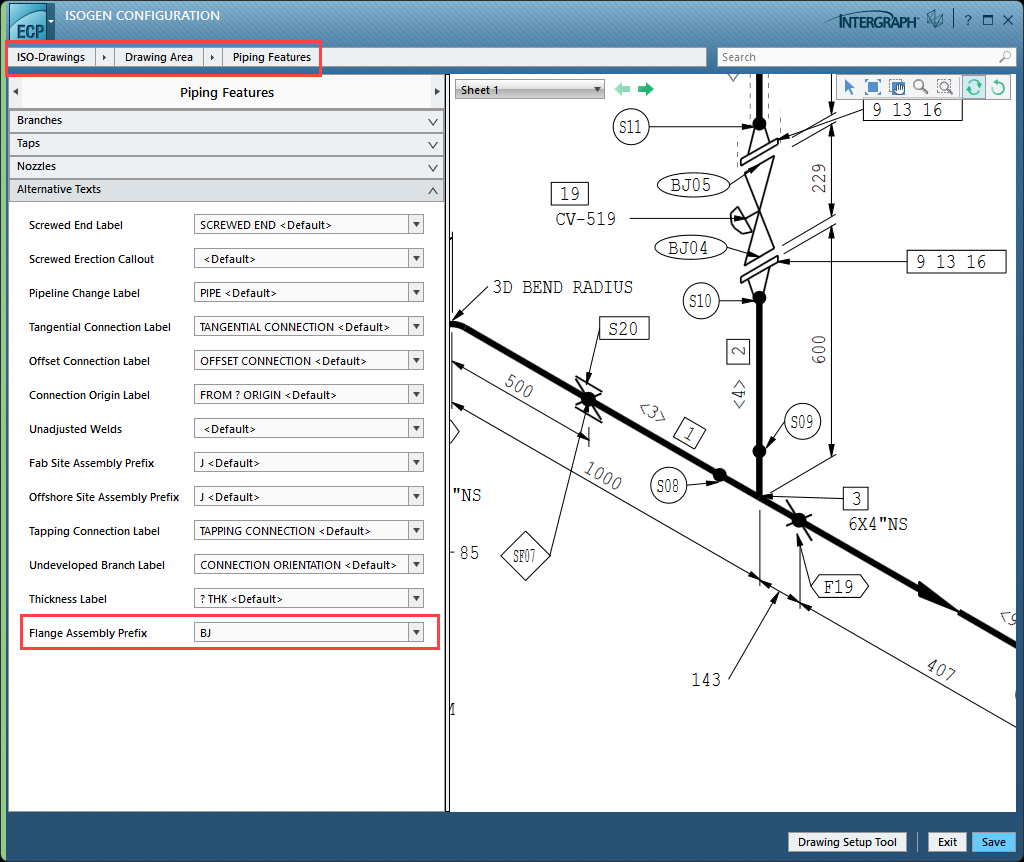Go to next sheet with green arrow

[646, 89]
